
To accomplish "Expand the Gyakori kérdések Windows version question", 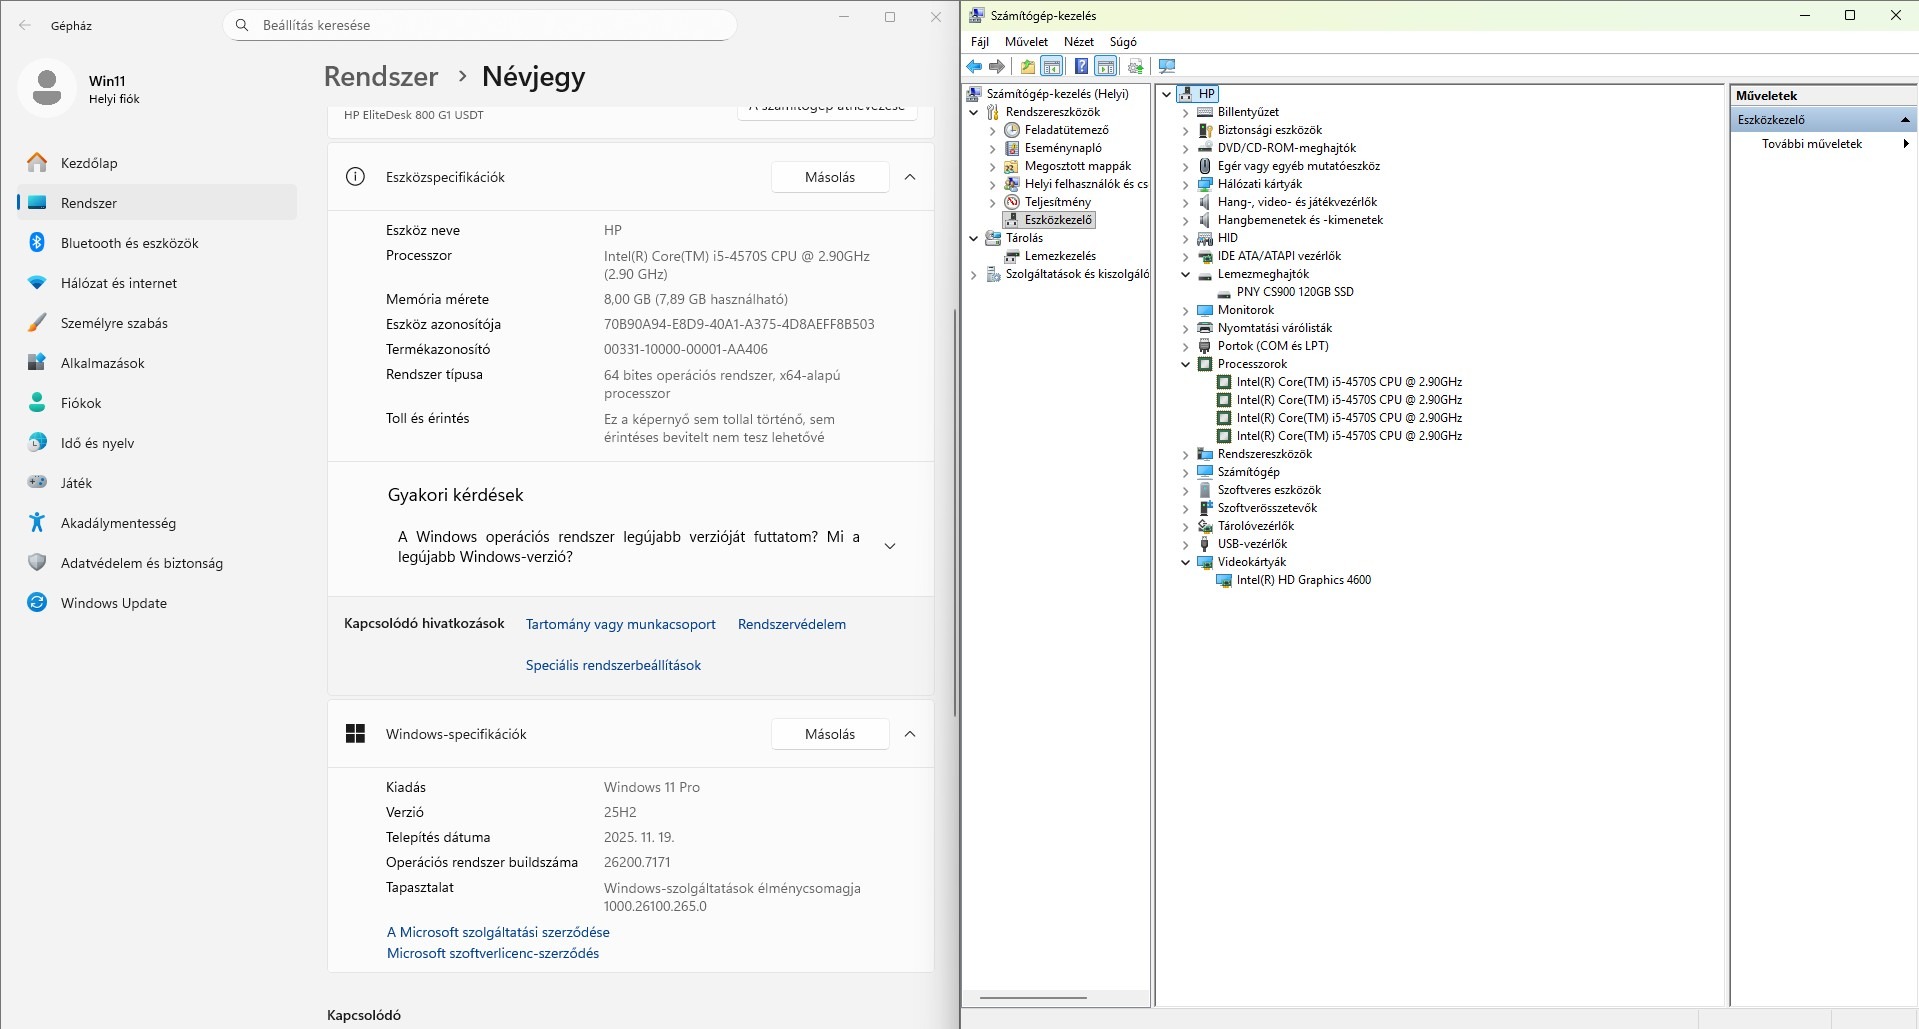I will [x=890, y=546].
